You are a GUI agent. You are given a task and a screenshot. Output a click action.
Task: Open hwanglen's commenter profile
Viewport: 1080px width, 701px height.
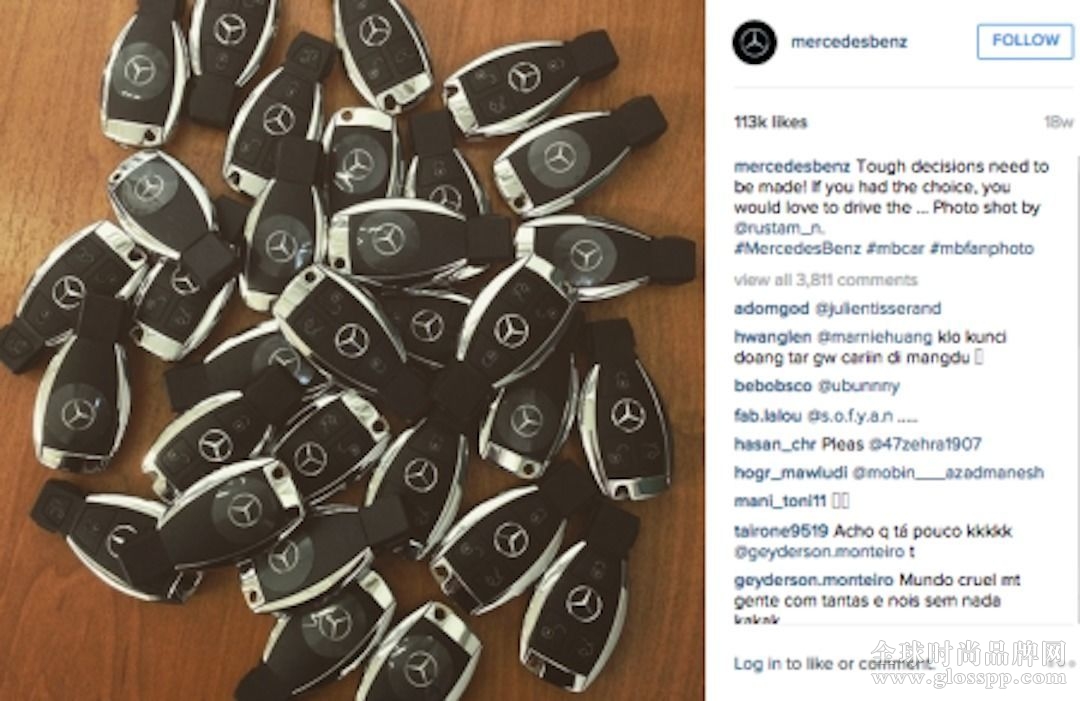pos(772,337)
